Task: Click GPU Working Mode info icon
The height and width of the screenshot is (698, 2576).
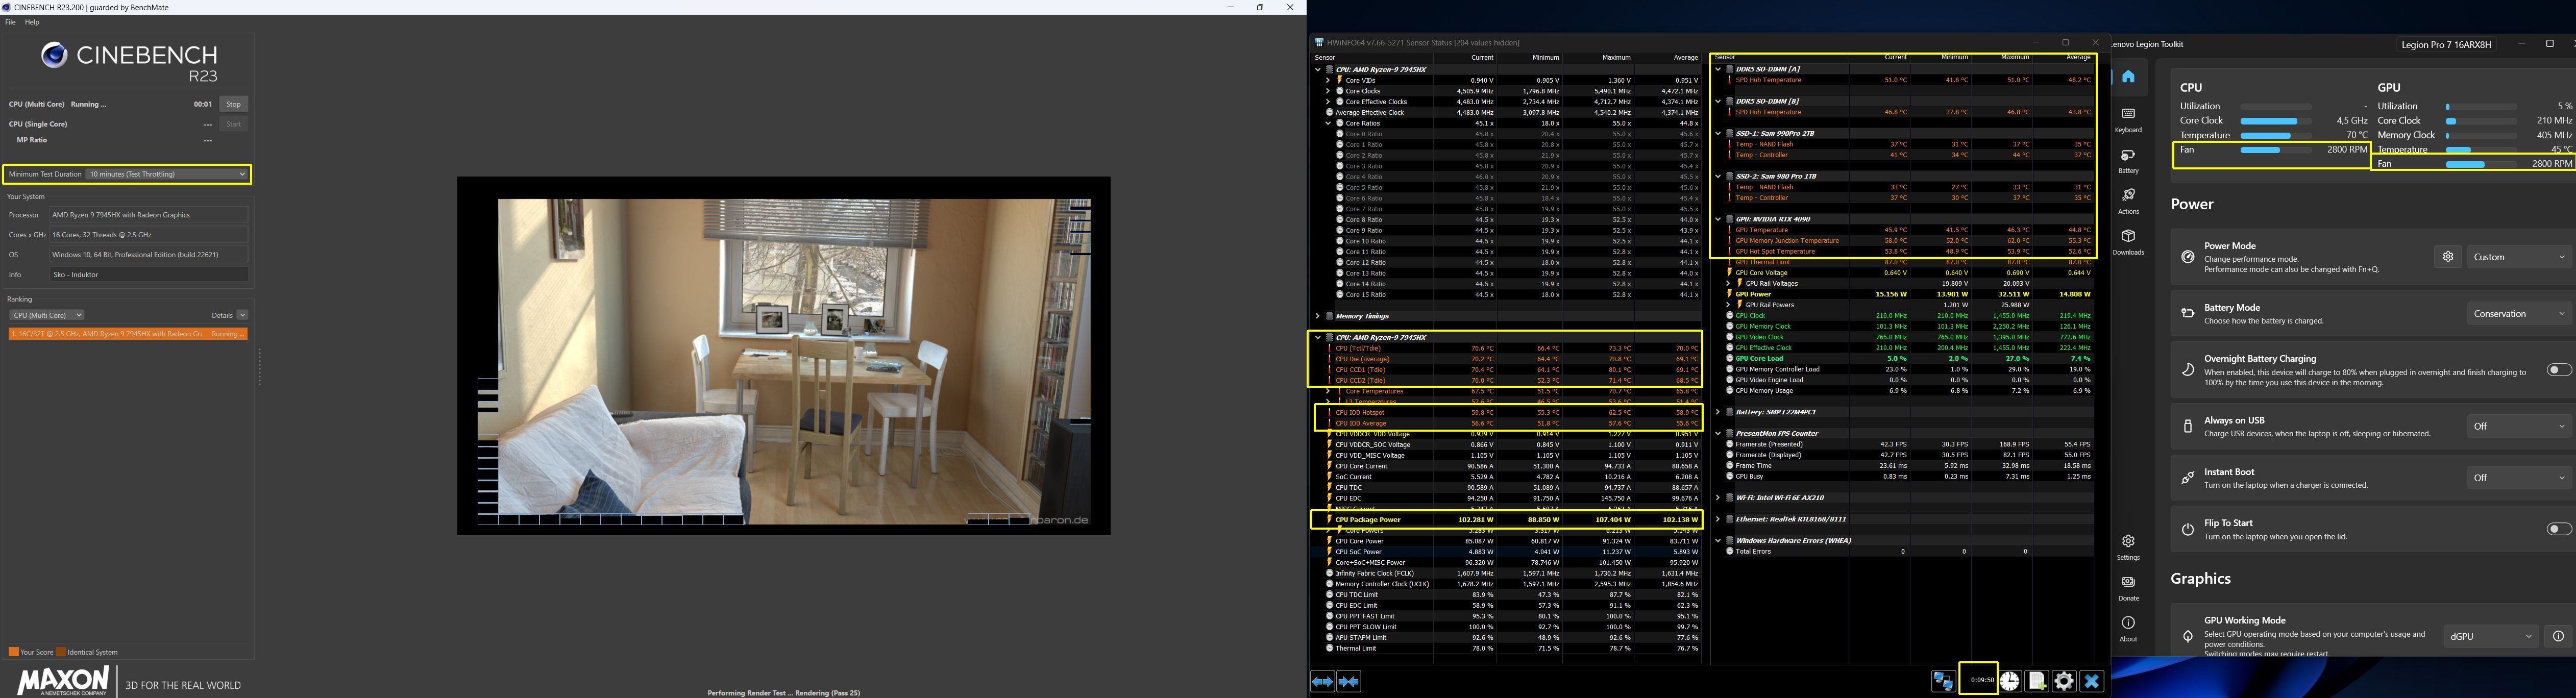Action: [x=2558, y=636]
